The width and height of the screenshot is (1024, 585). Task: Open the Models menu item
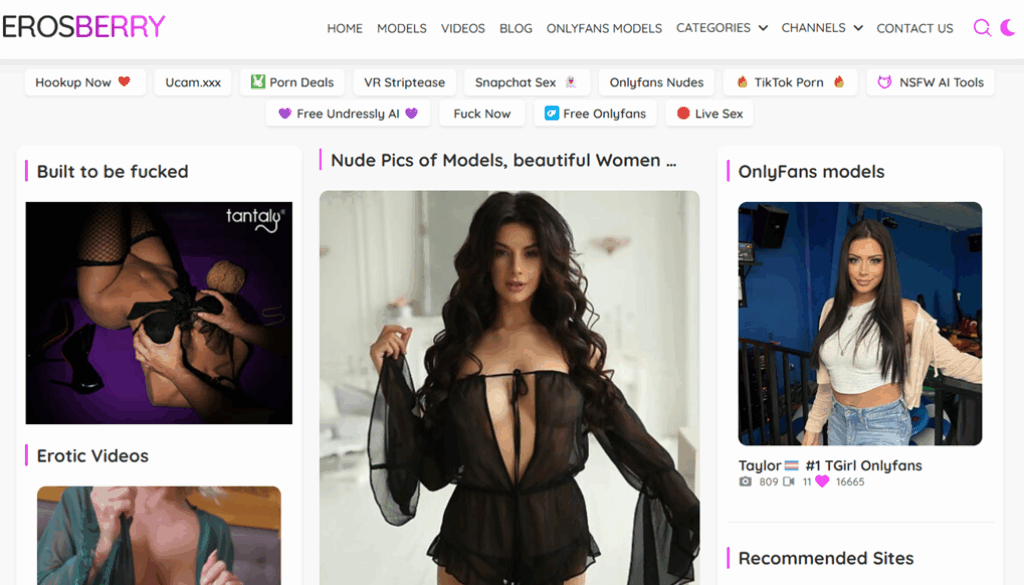point(401,28)
